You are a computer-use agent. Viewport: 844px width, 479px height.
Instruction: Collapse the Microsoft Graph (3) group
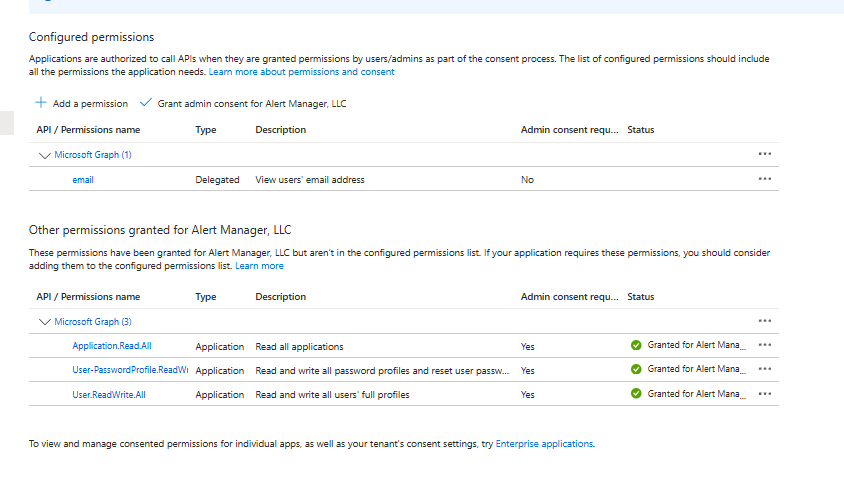(x=44, y=322)
